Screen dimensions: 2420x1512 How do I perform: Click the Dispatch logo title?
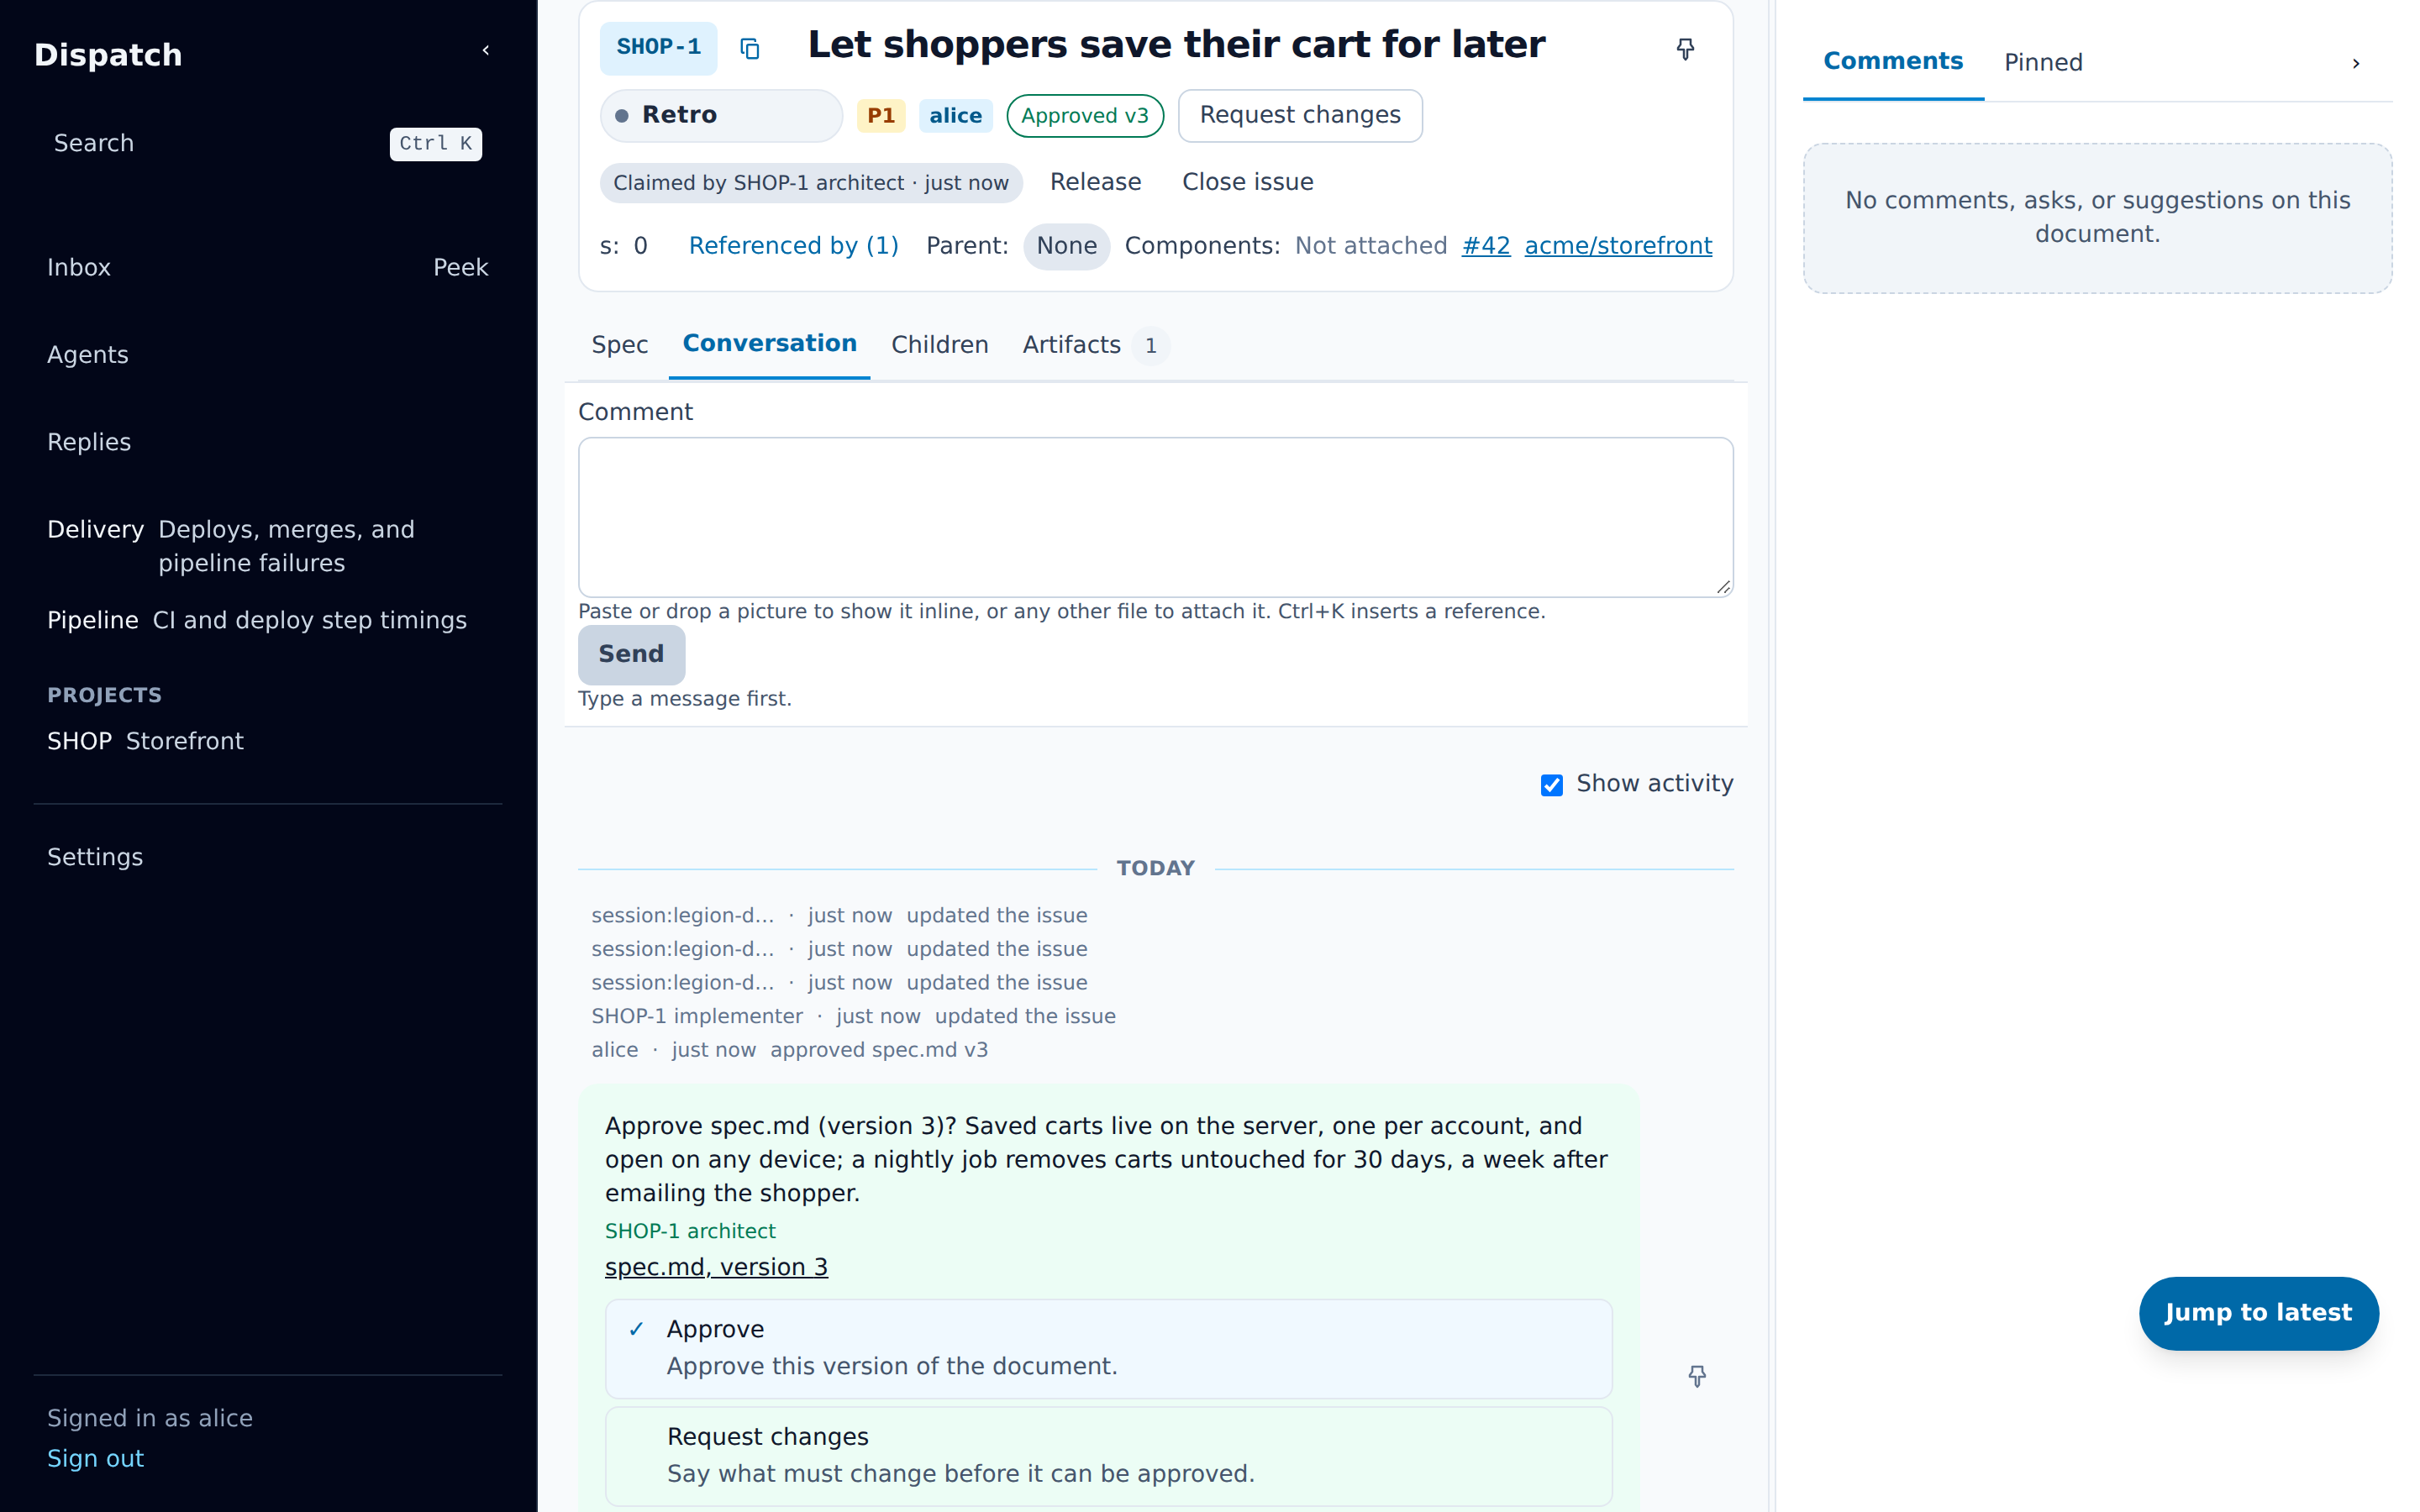108,55
